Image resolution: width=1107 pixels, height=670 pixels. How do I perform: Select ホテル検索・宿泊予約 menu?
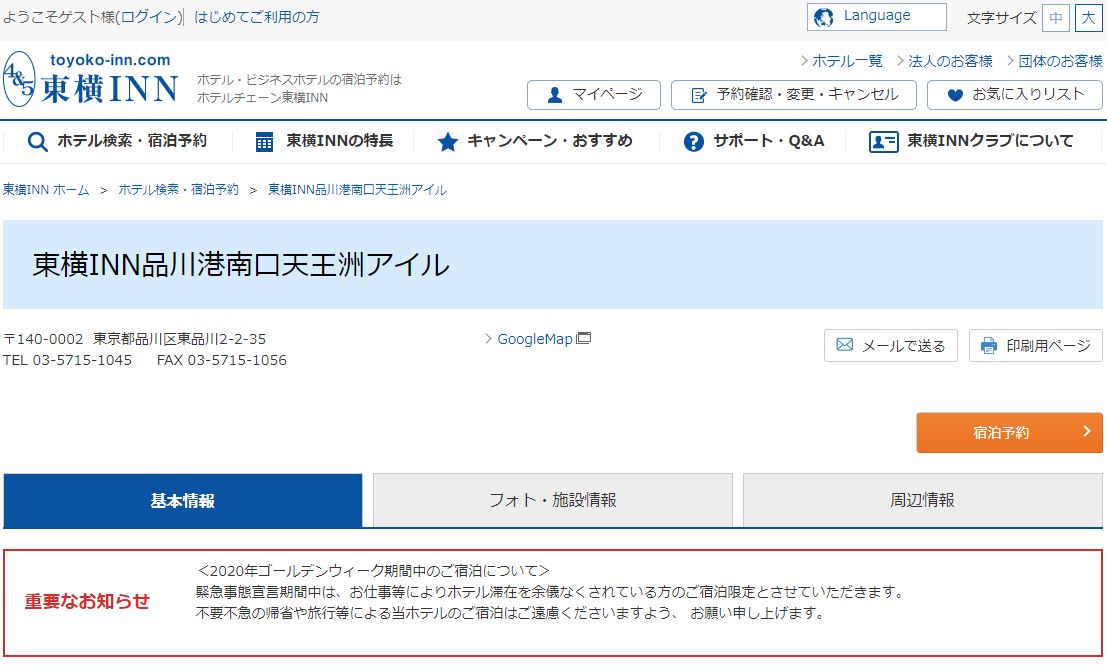(x=117, y=141)
